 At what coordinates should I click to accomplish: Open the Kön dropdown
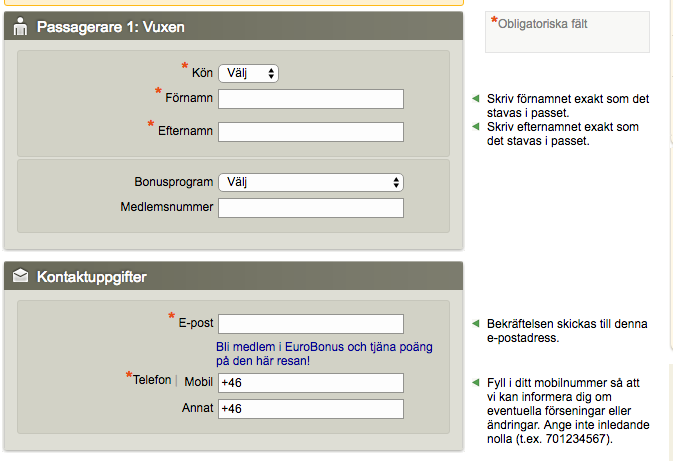pyautogui.click(x=247, y=73)
